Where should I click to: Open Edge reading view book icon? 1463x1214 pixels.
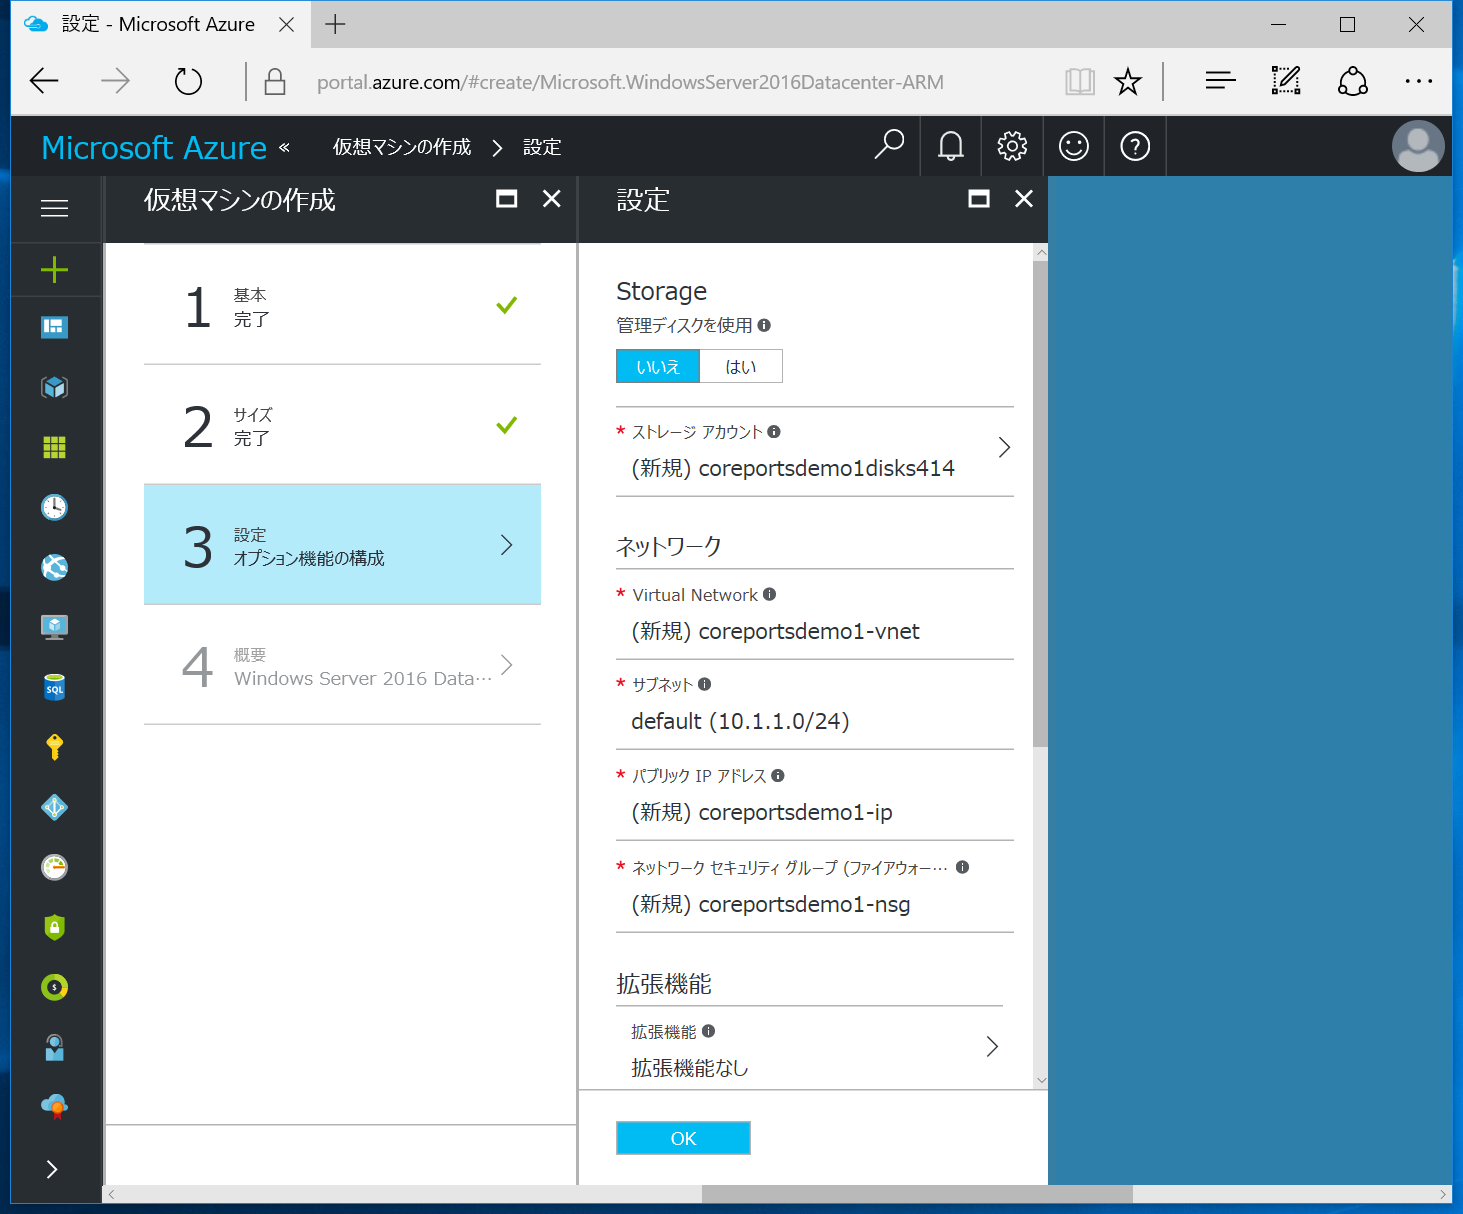[x=1080, y=81]
